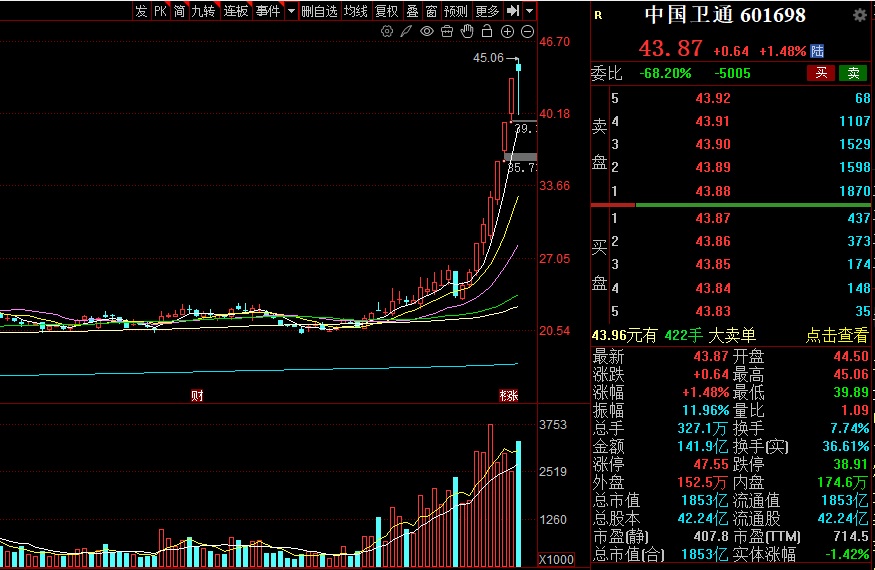Select the pencil drawing tool
This screenshot has width=875, height=570.
click(407, 32)
